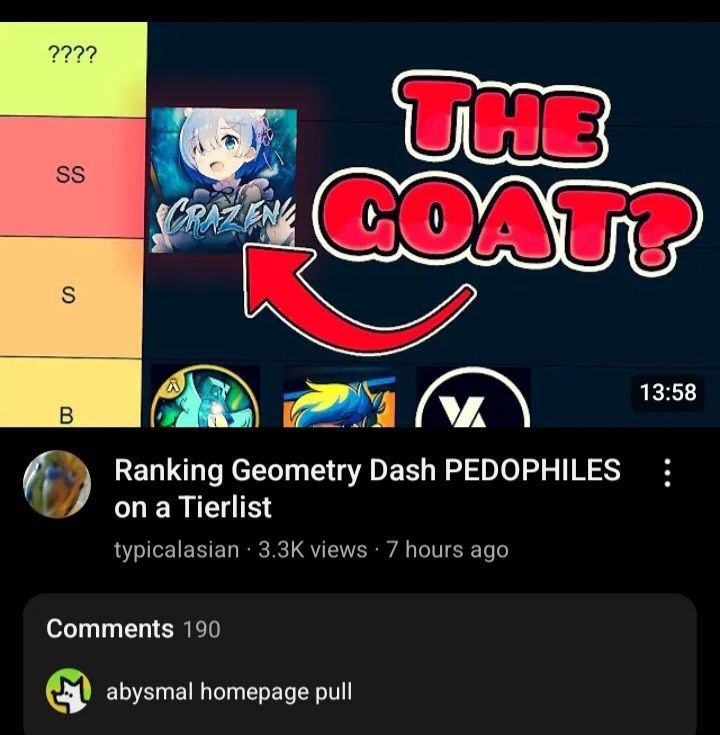Open the video titled Ranking Geometry Dash

click(x=368, y=488)
